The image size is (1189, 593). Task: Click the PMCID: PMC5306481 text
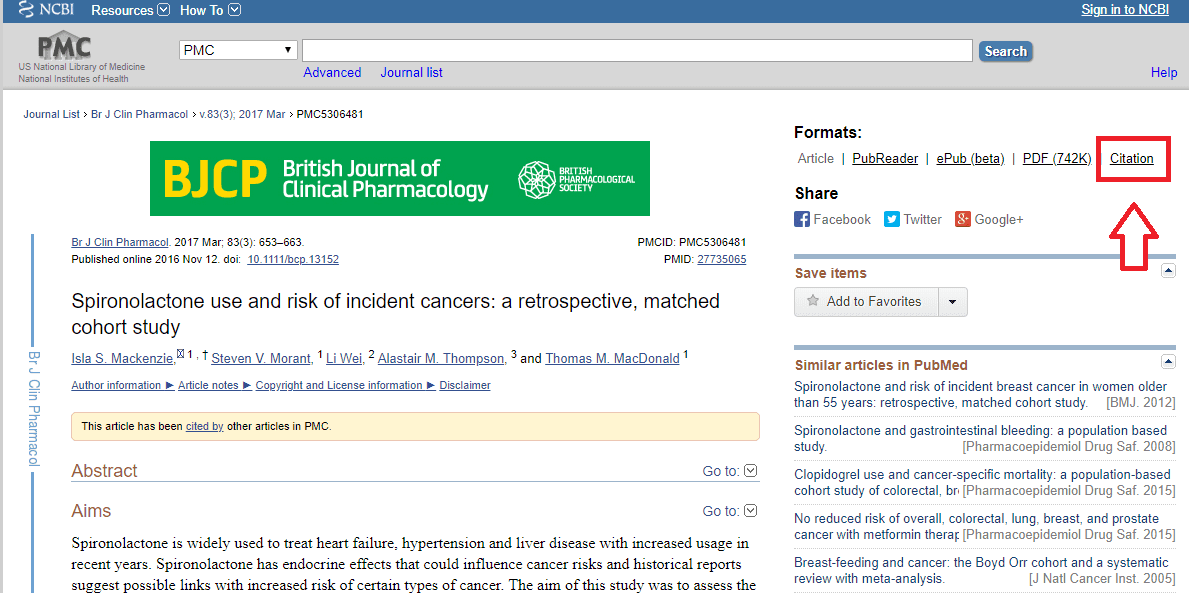(x=692, y=243)
